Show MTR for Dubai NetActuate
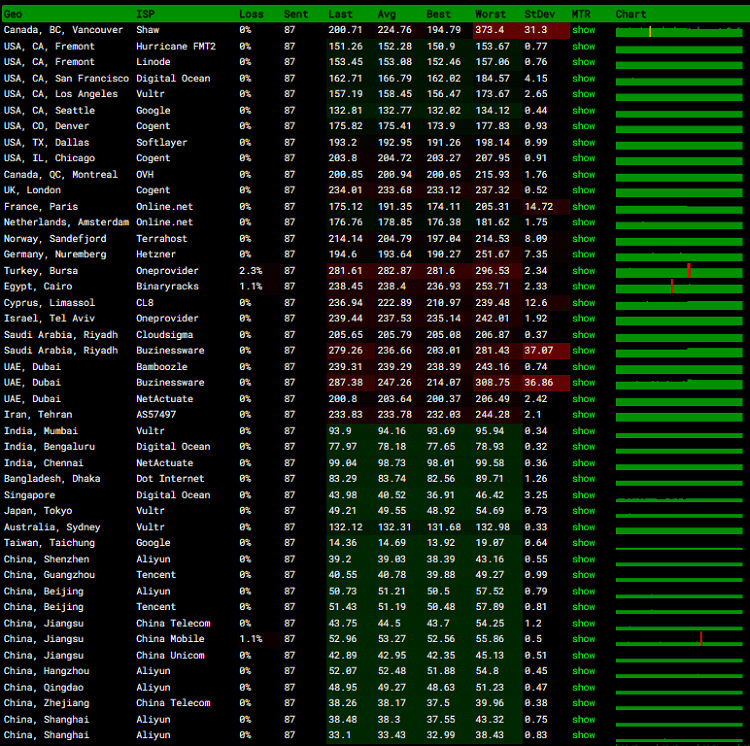Screen dimensions: 750x746 [x=584, y=399]
